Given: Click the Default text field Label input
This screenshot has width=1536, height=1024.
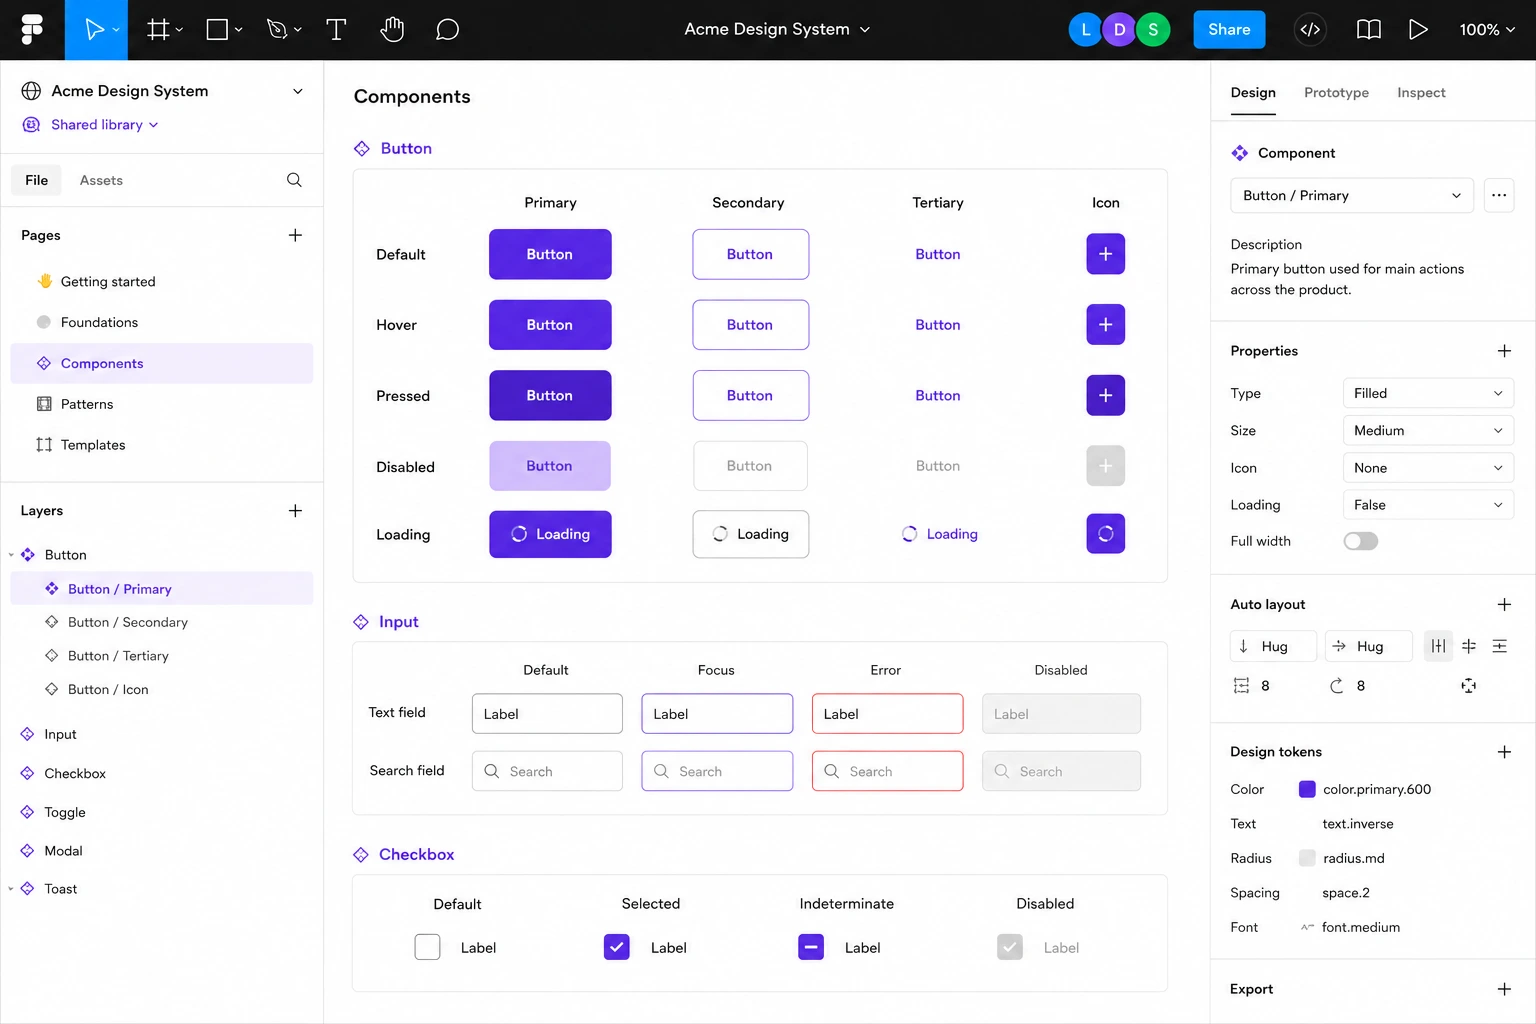Looking at the screenshot, I should point(547,714).
